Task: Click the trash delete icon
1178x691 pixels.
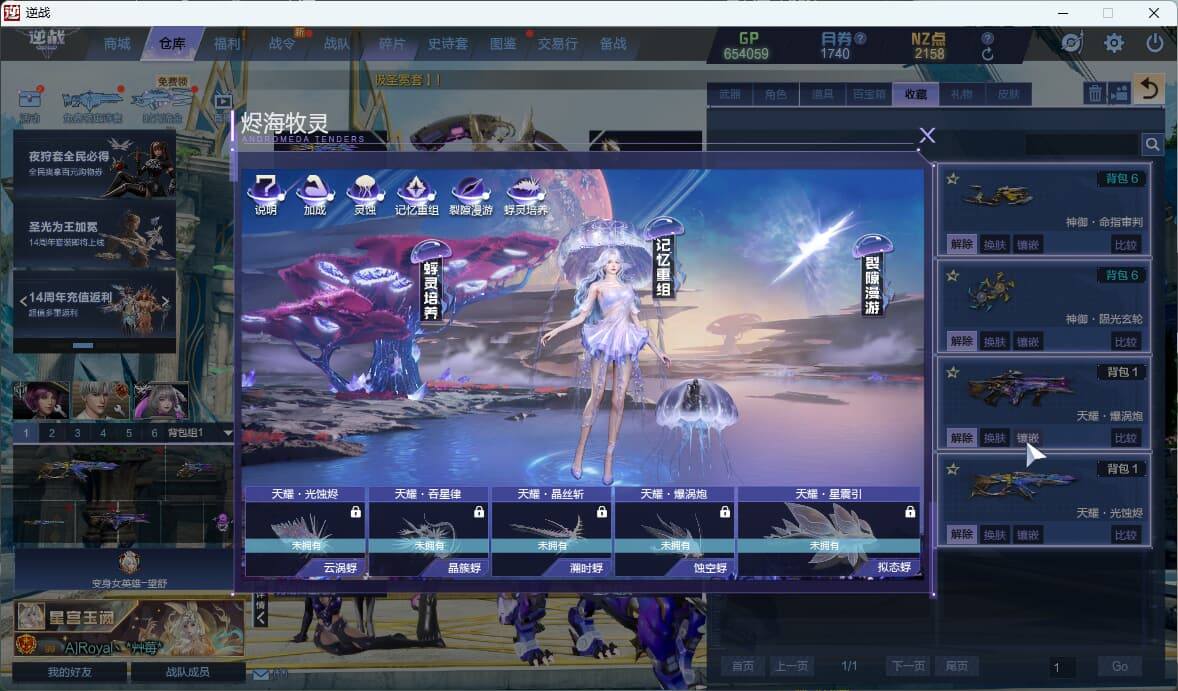Action: coord(1095,93)
